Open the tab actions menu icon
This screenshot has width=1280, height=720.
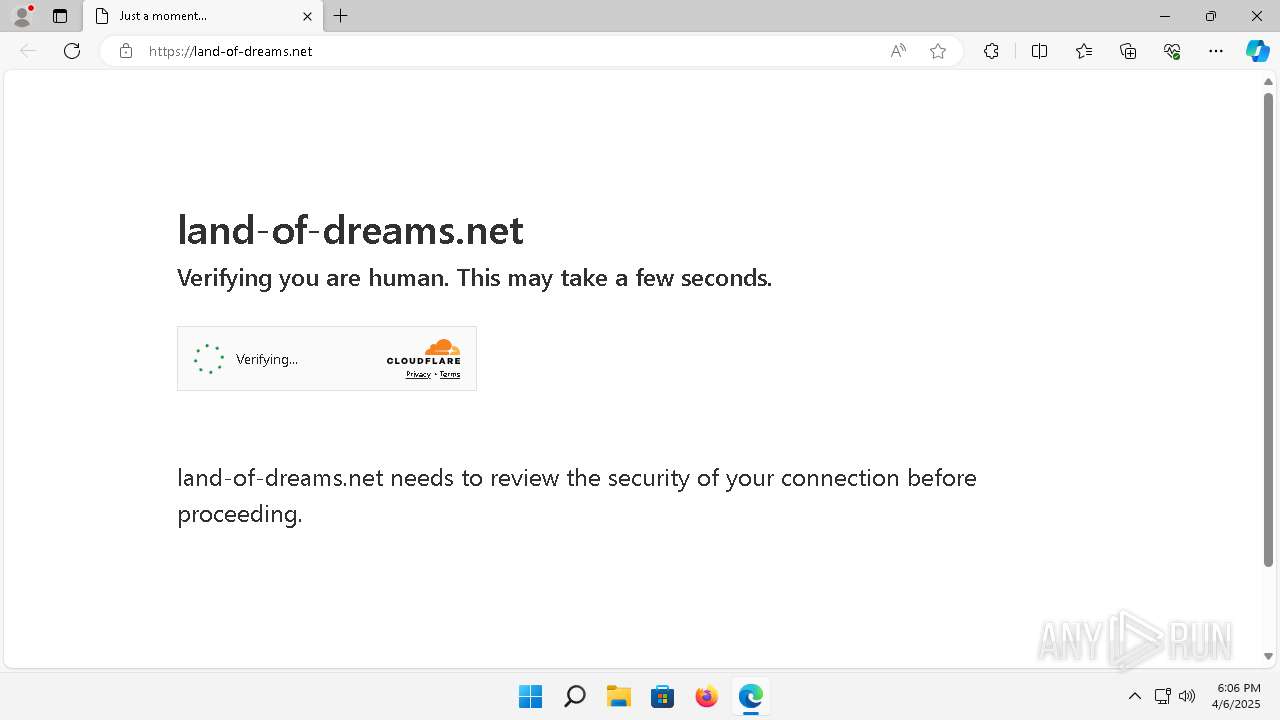pos(60,16)
